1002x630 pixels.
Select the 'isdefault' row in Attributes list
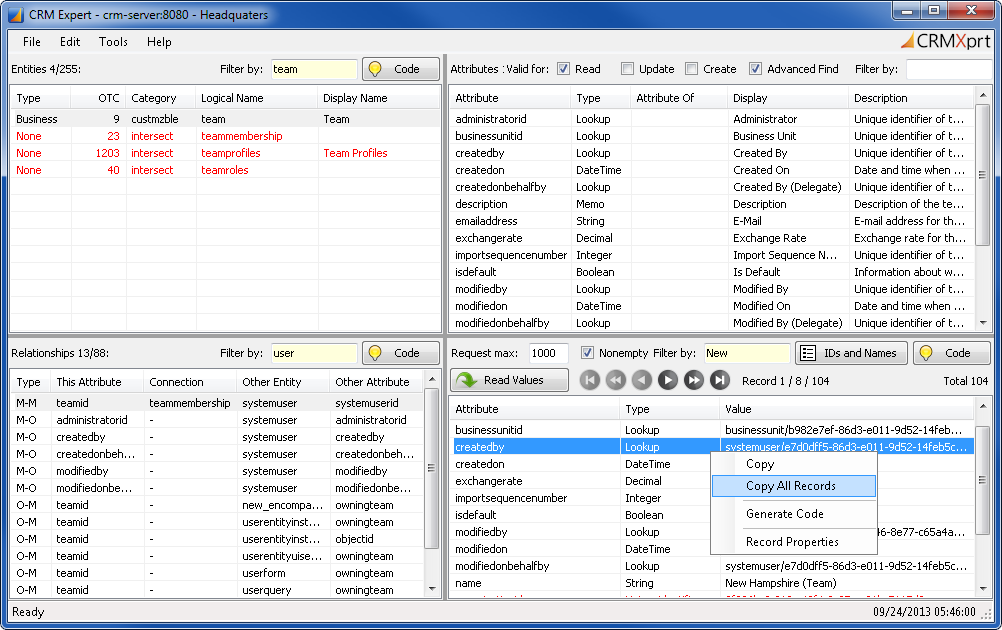(712, 272)
